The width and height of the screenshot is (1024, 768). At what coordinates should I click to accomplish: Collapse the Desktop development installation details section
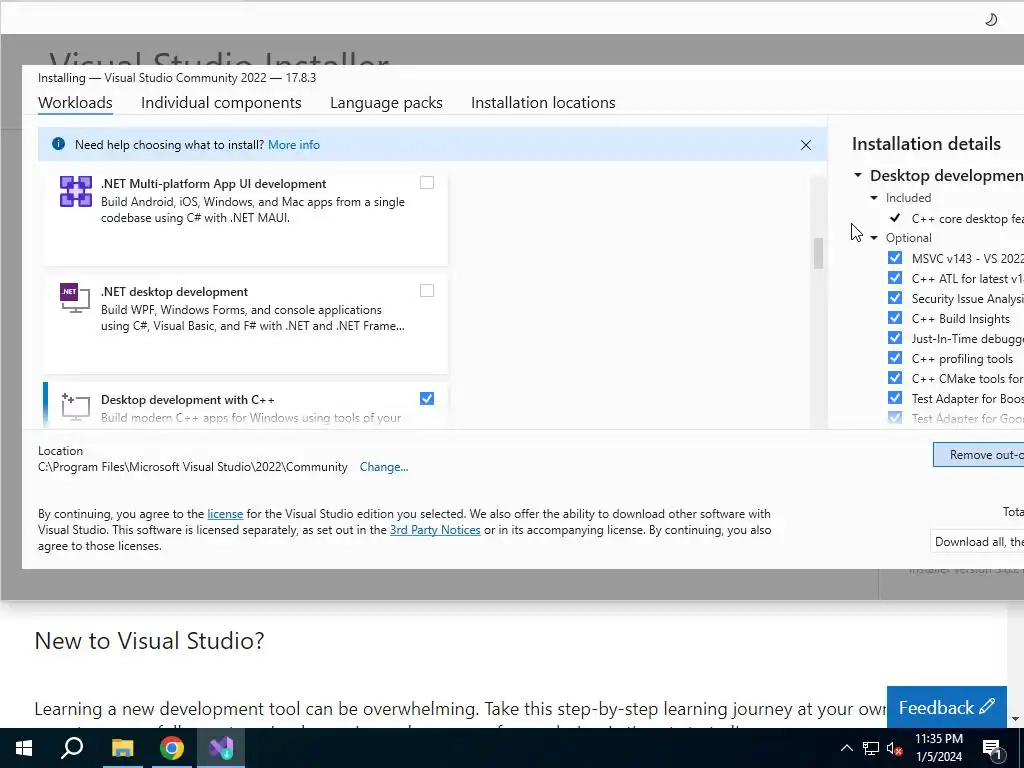pos(858,175)
